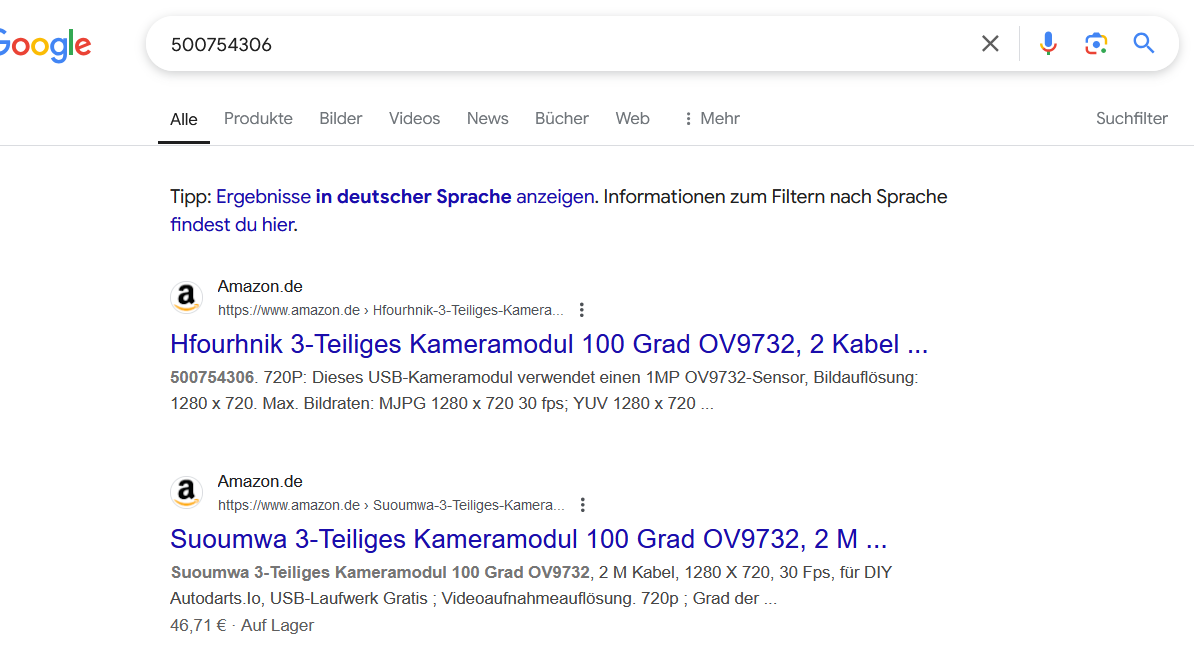Screen dimensions: 1194x657
Task: Switch to the News tab
Action: [x=487, y=119]
